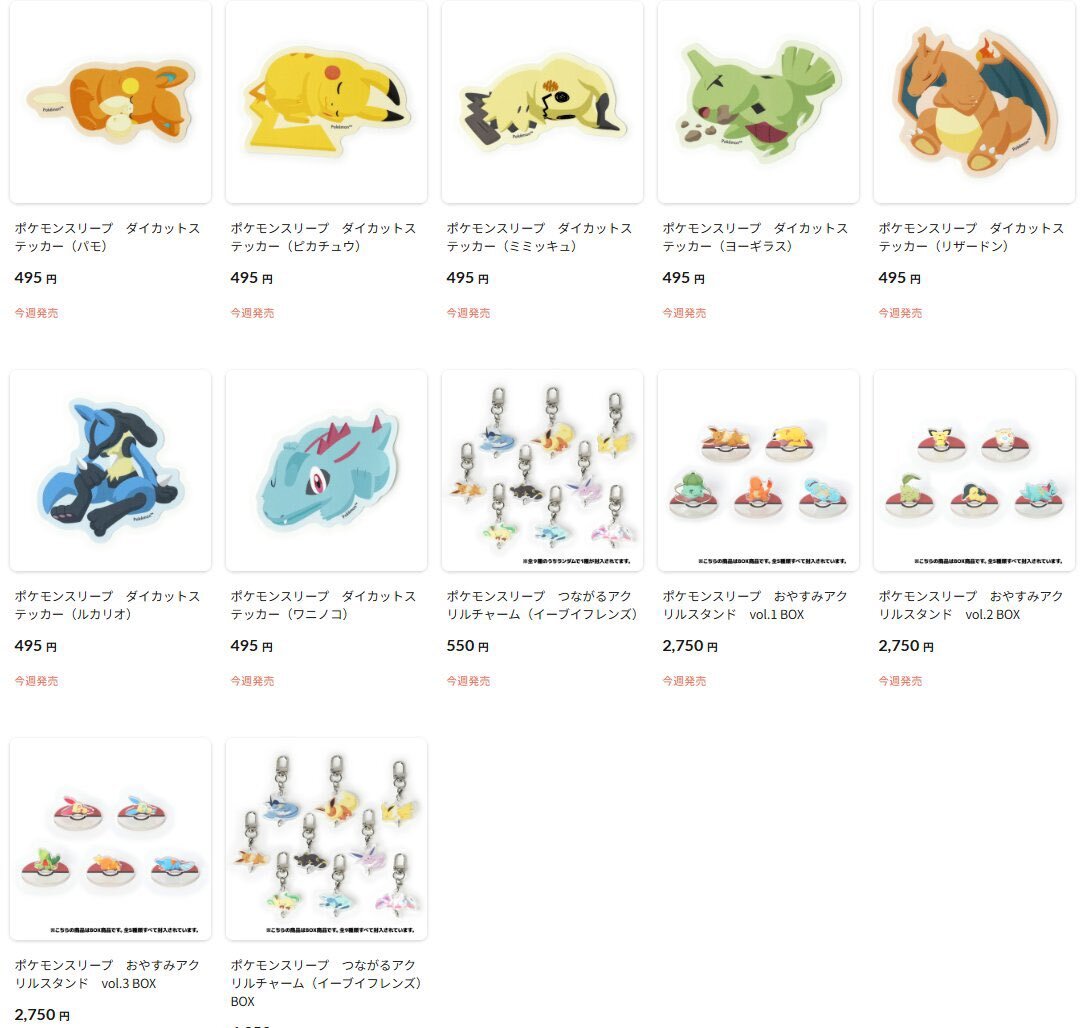Screen dimensions: 1082x1028
Task: View the acrylic stand vol.3 BOX image
Action: tap(110, 839)
